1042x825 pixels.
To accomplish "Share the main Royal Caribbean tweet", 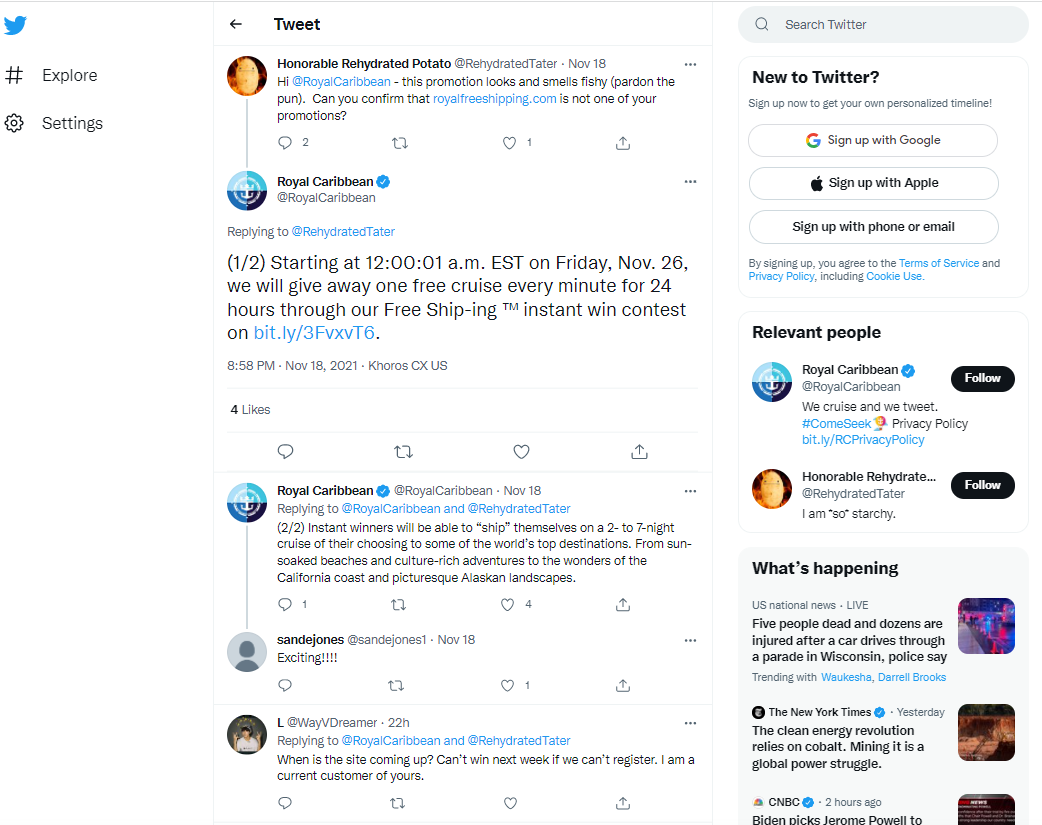I will pyautogui.click(x=639, y=452).
